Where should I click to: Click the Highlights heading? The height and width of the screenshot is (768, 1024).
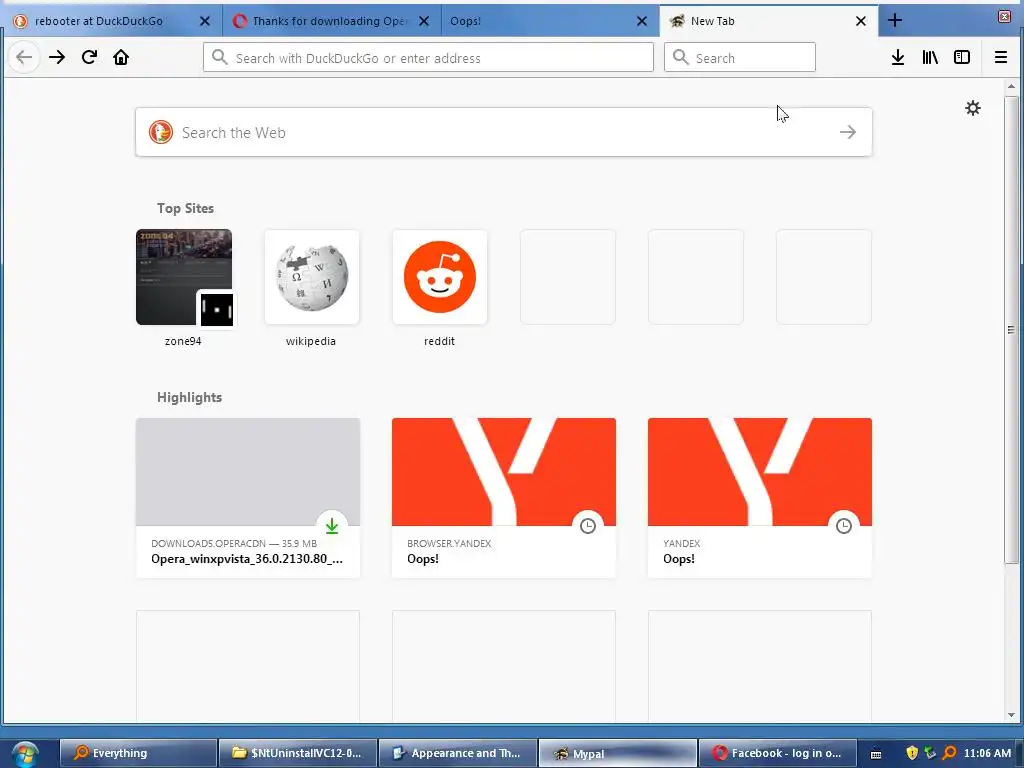189,397
